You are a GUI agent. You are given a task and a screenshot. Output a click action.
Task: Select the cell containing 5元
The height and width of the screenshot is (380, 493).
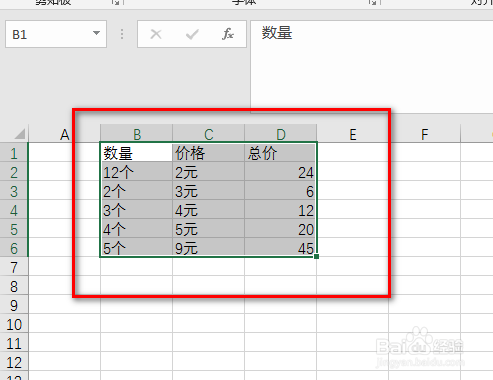pos(208,229)
